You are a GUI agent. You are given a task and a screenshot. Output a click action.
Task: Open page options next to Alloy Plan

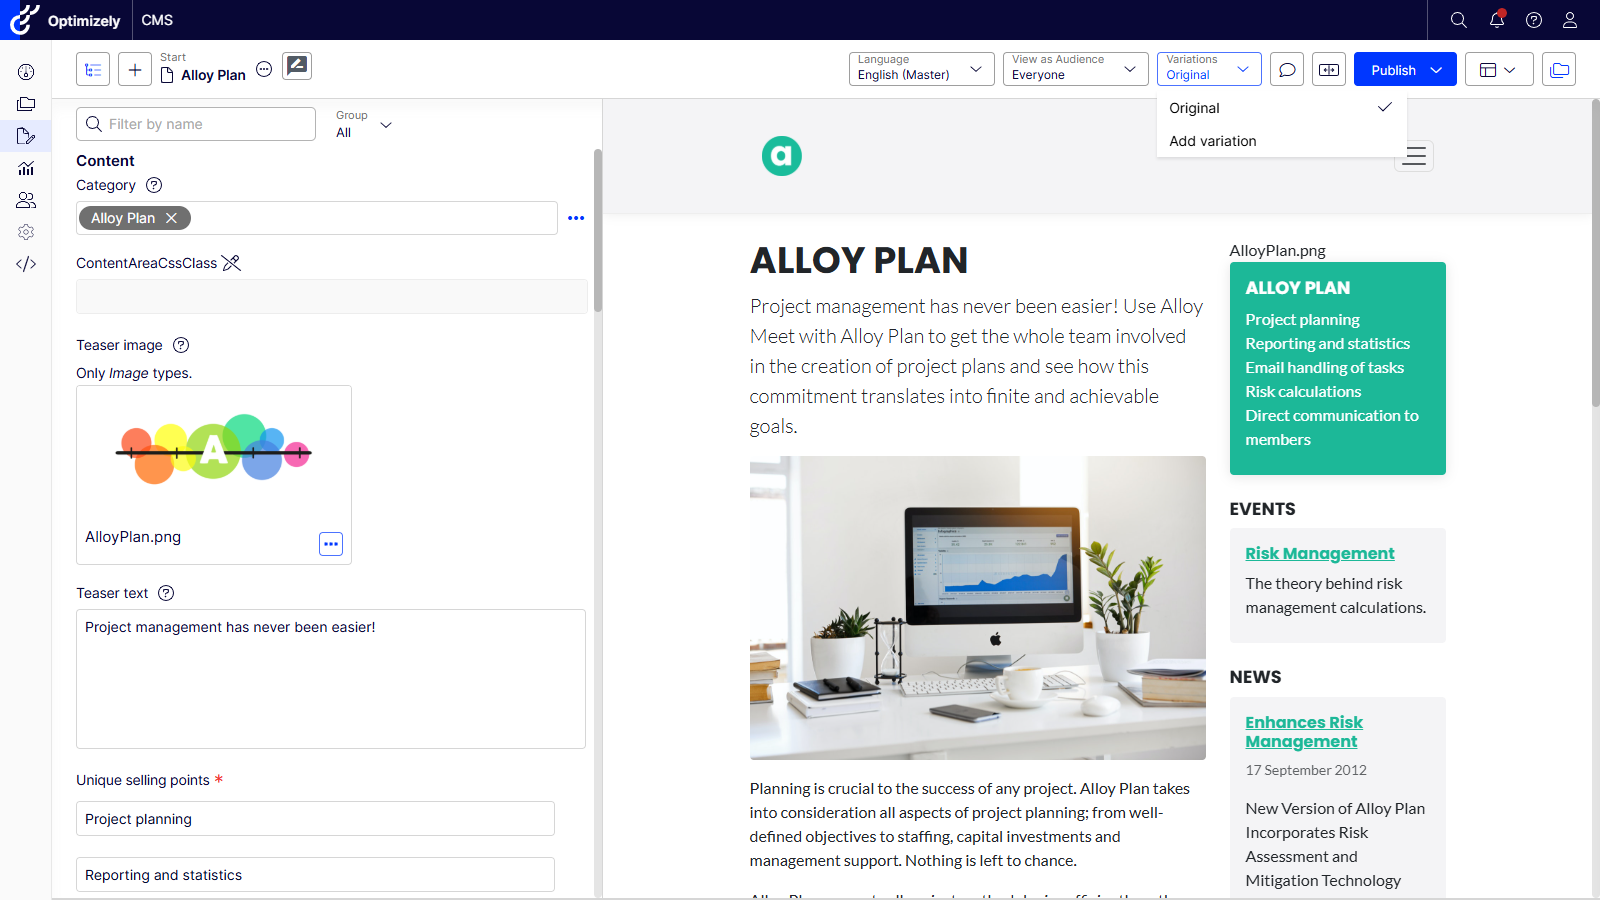[x=264, y=69]
